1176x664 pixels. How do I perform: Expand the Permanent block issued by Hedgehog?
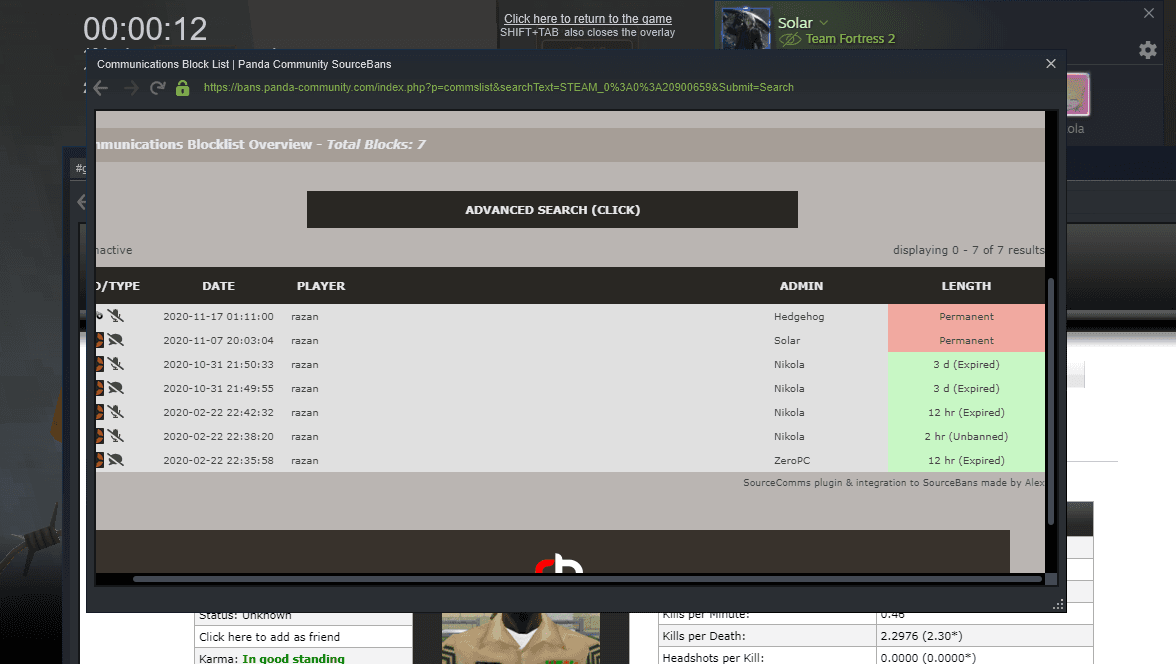[966, 316]
